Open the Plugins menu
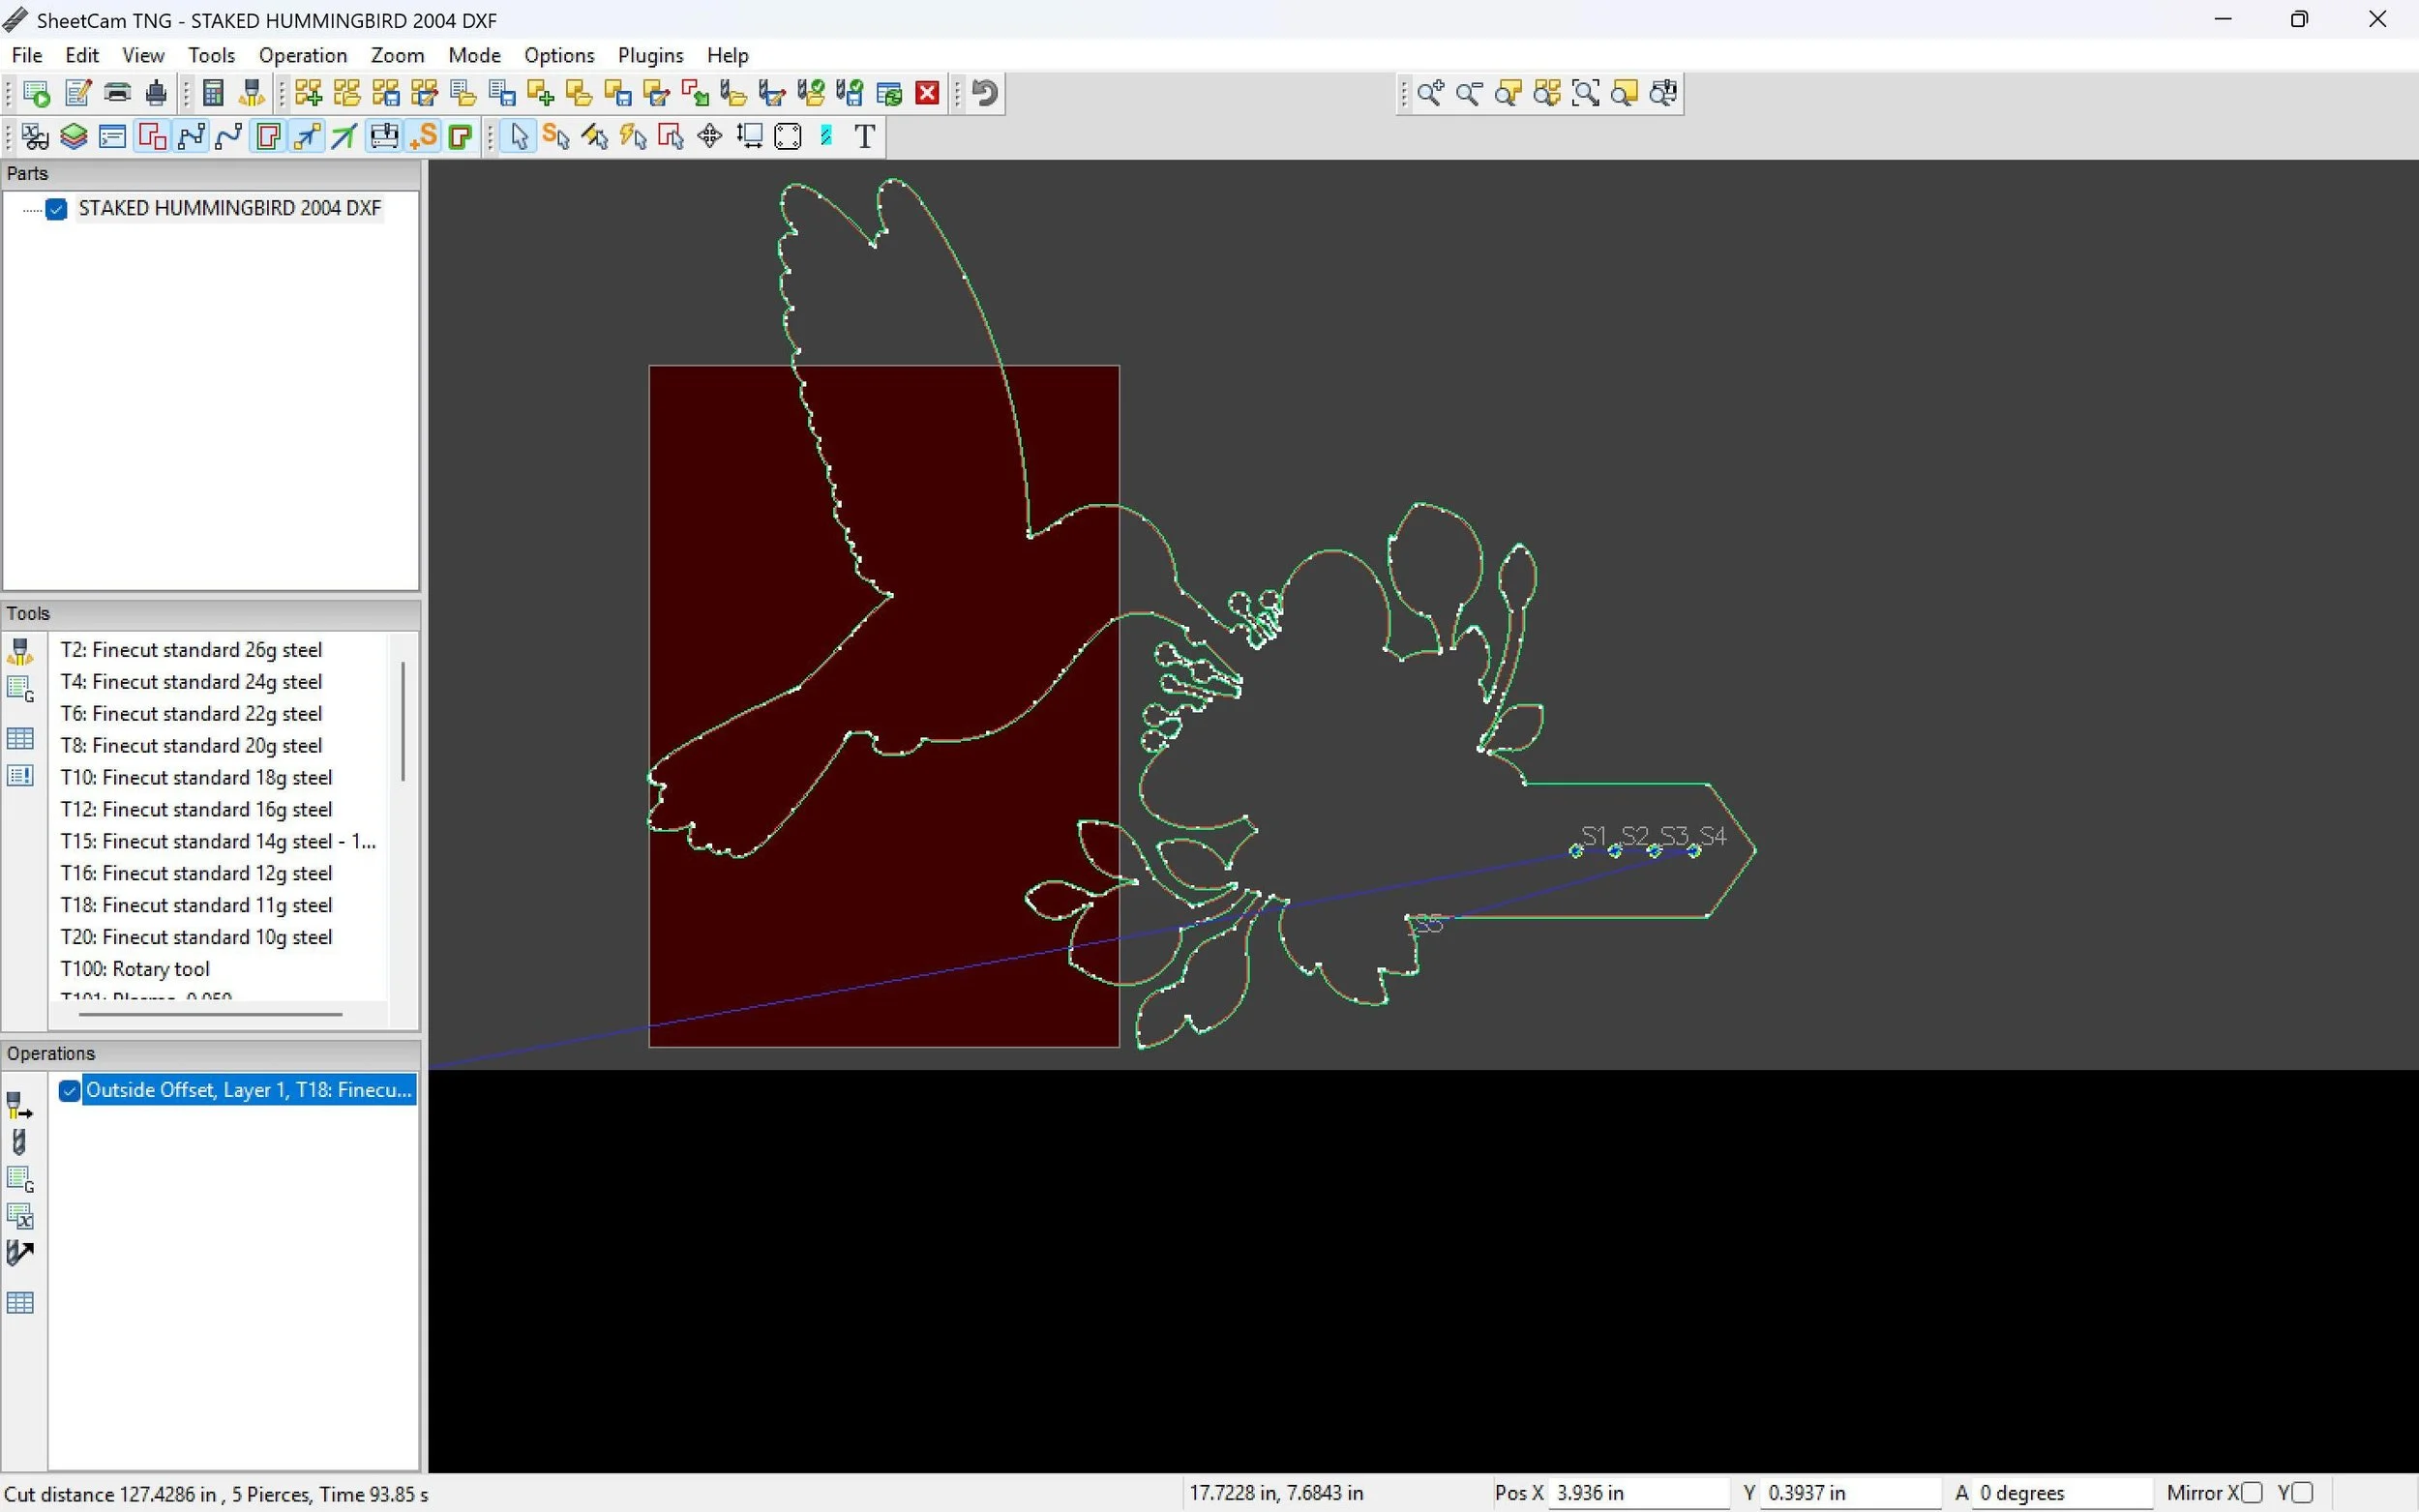Screen dimensions: 2419x1512 point(650,55)
